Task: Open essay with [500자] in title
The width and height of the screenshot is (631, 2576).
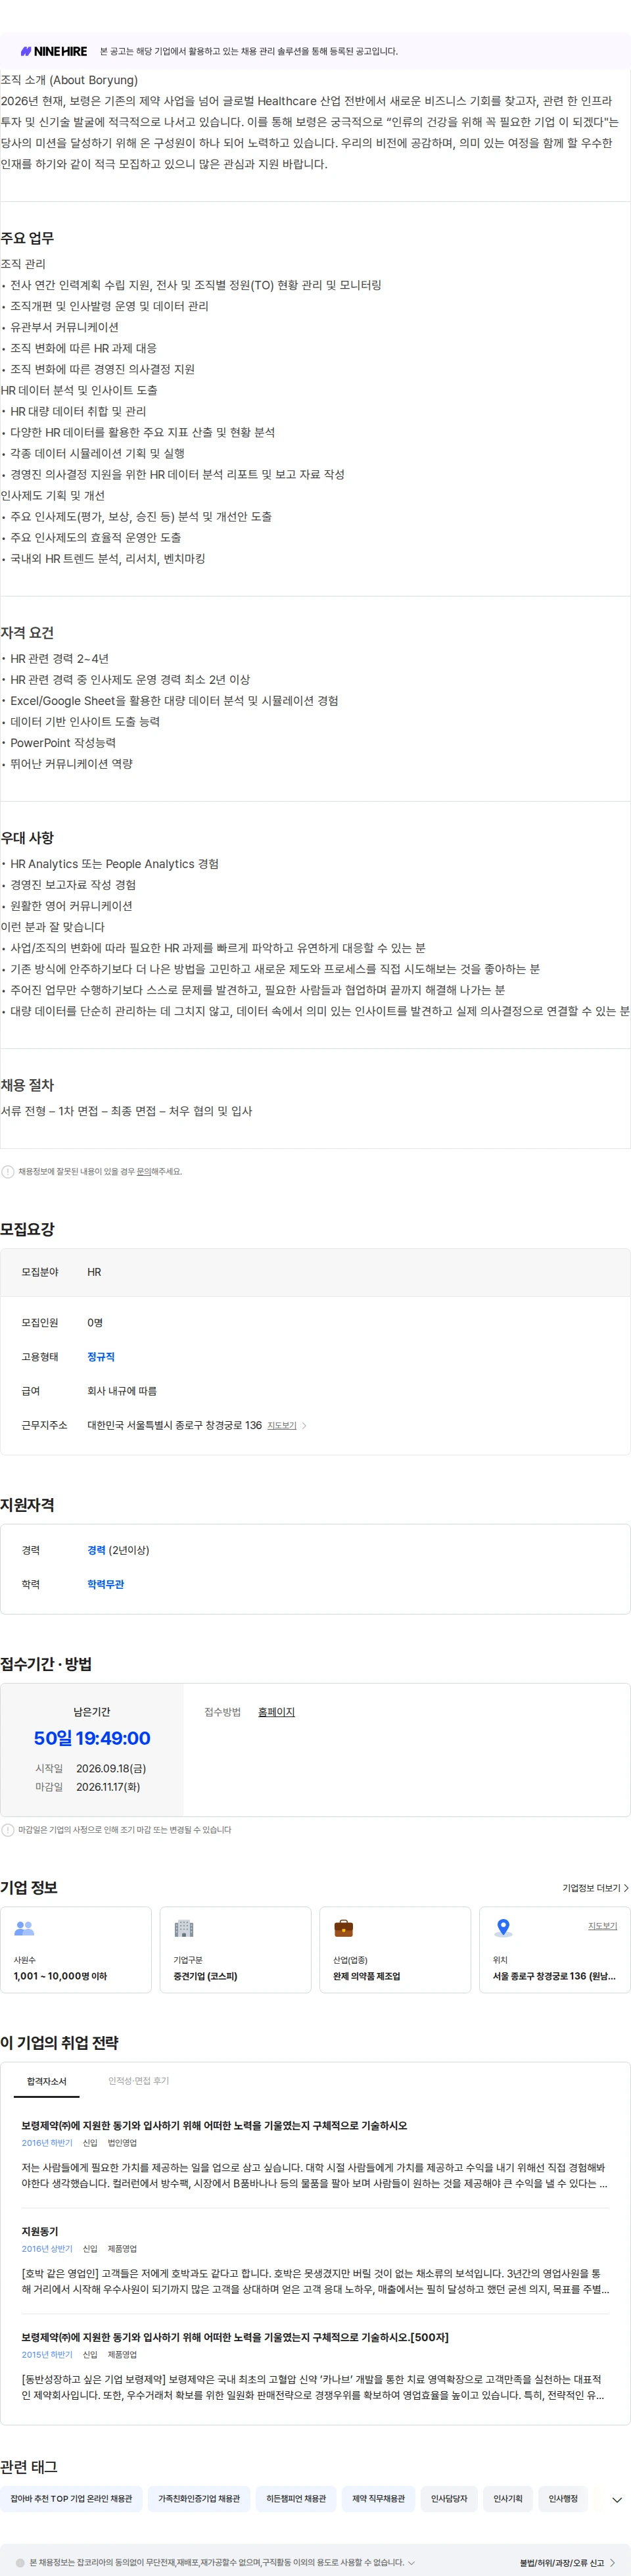Action: tap(235, 2338)
